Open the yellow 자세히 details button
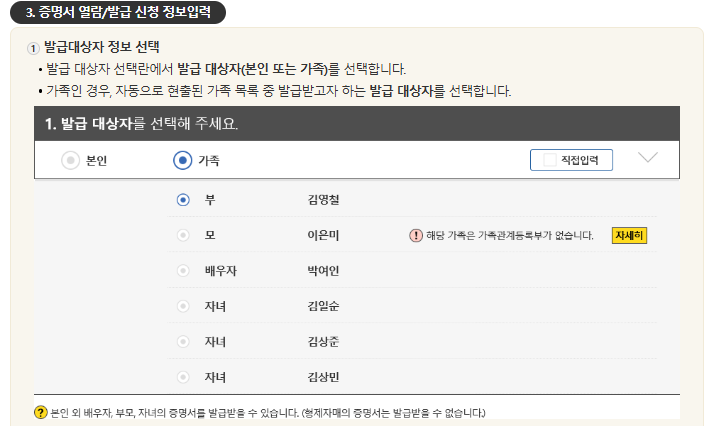Screen dimensions: 711x426 click(x=629, y=235)
